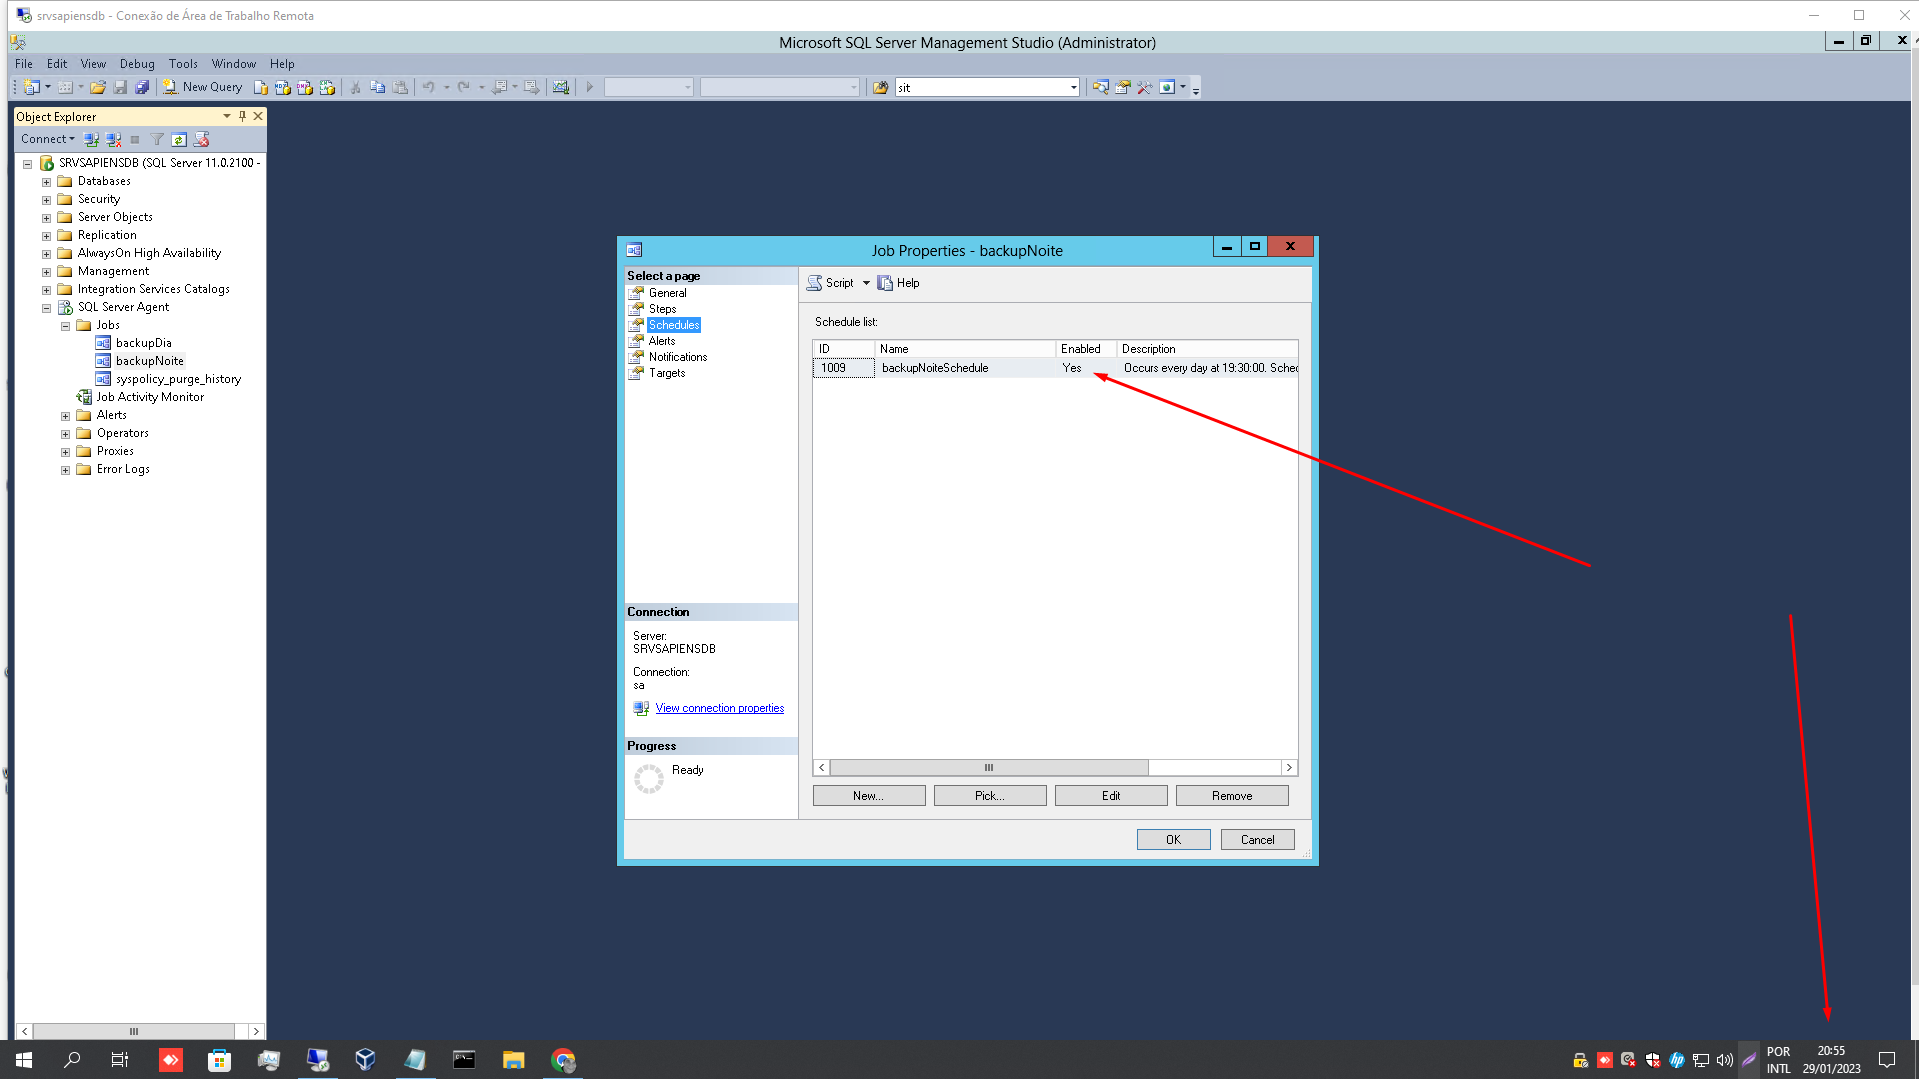The width and height of the screenshot is (1919, 1079).
Task: Select the General page
Action: pos(667,293)
